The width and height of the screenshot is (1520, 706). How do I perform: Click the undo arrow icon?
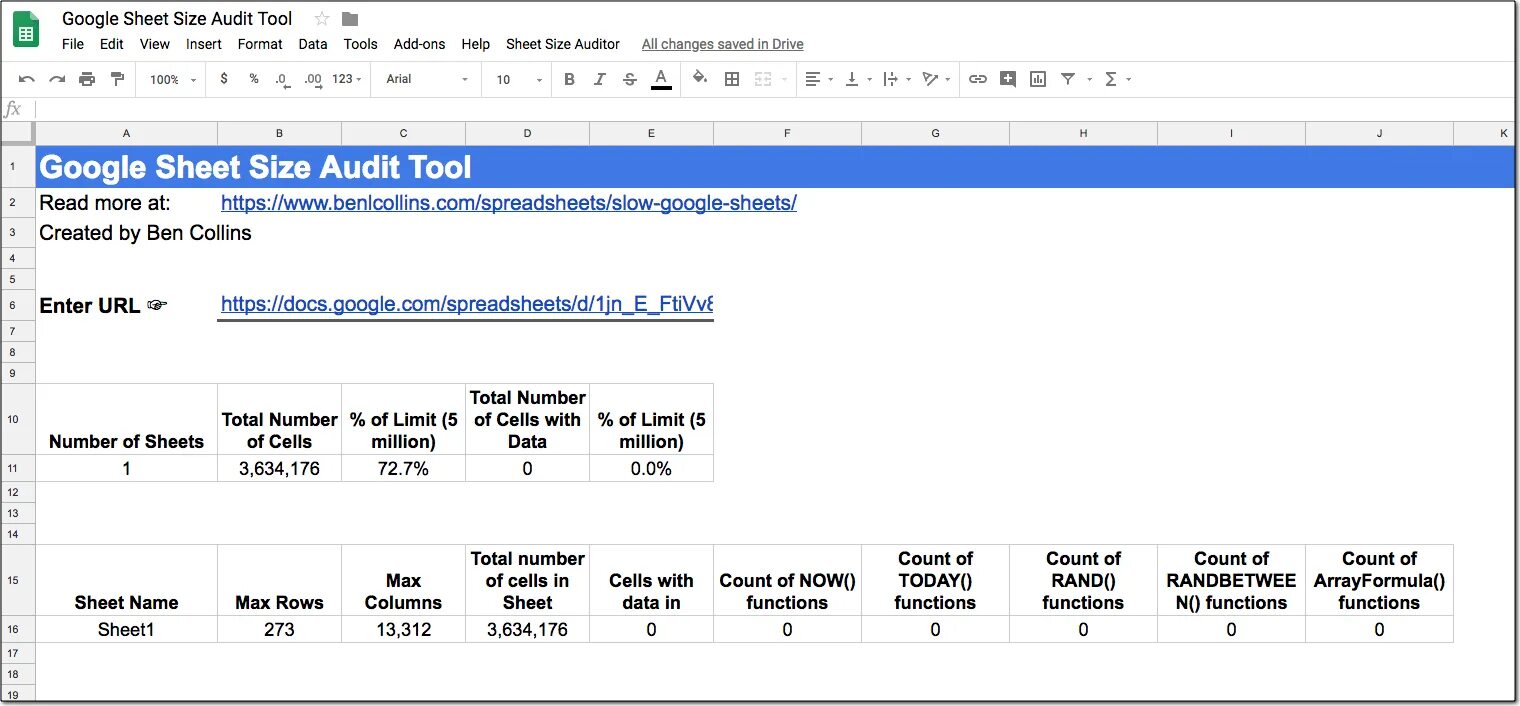coord(27,79)
